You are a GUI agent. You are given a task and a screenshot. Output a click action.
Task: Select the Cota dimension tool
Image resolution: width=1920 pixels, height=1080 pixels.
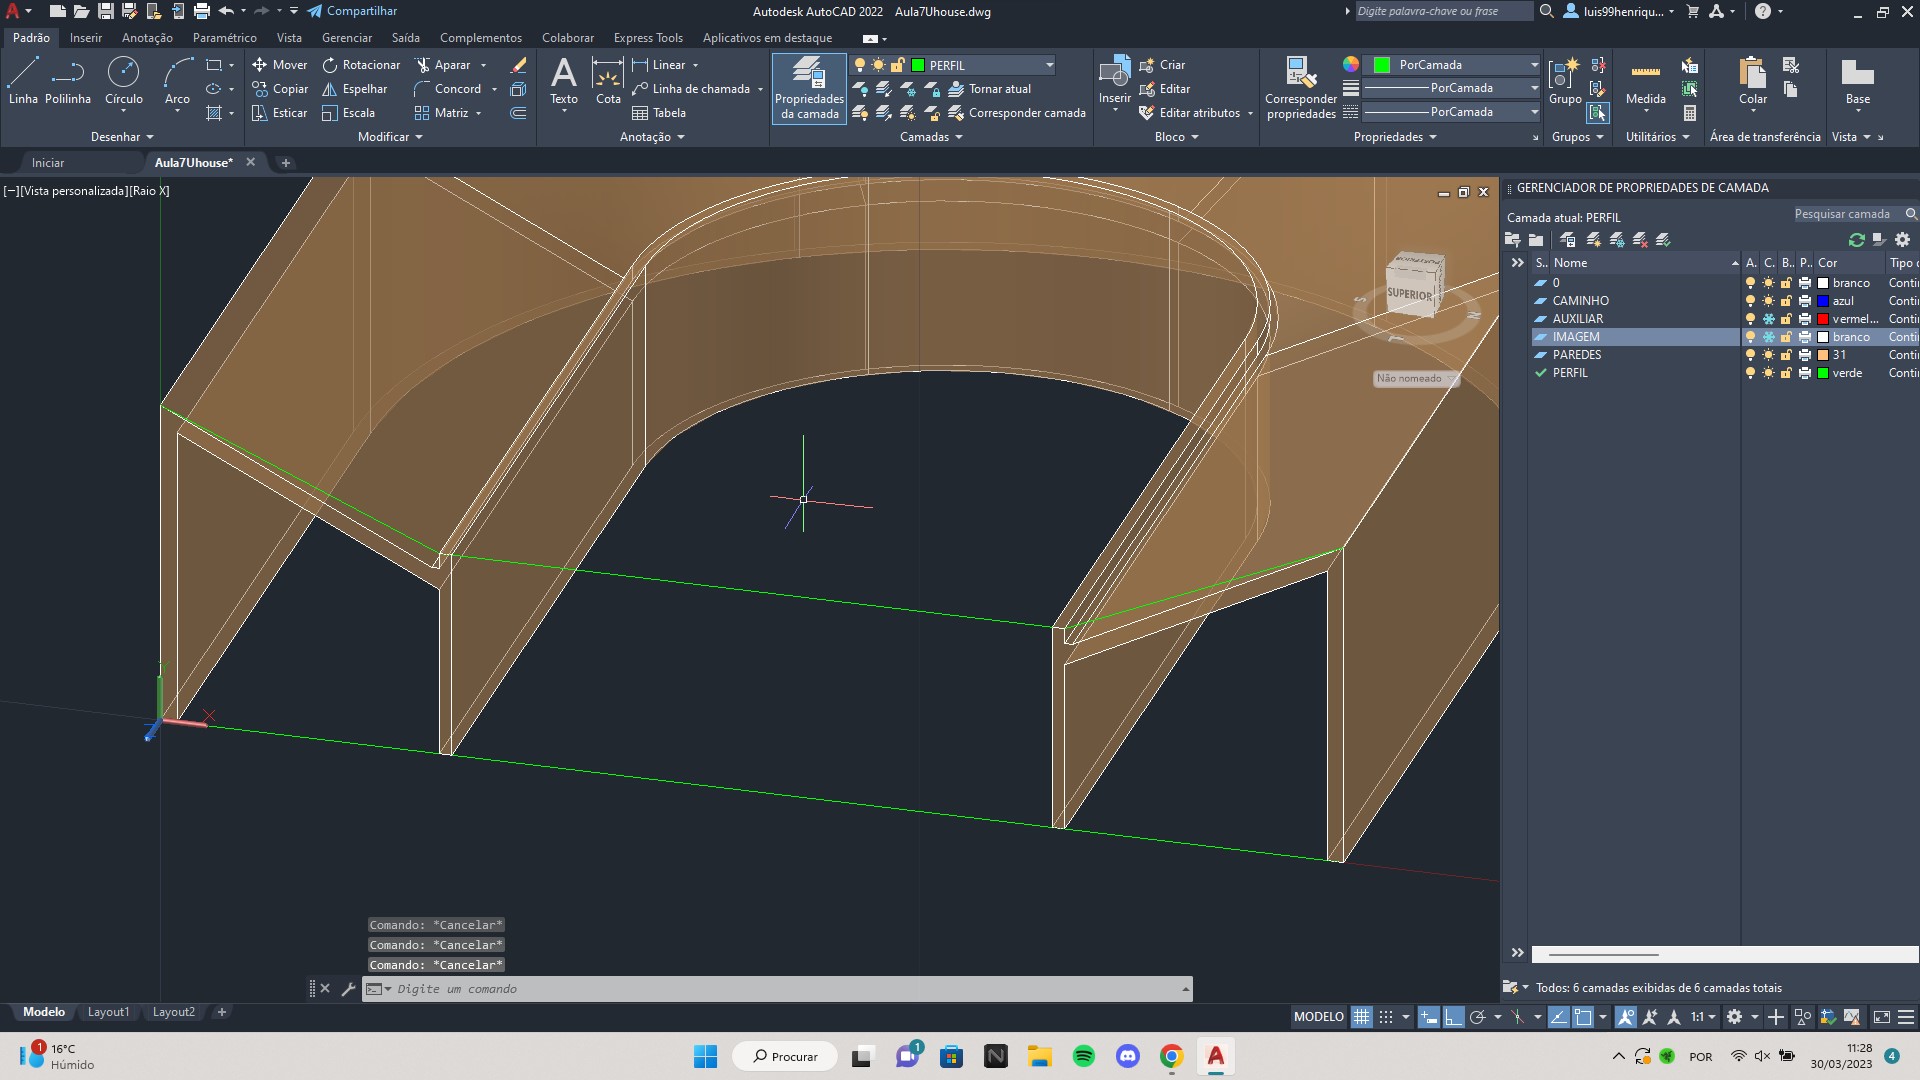[x=608, y=80]
